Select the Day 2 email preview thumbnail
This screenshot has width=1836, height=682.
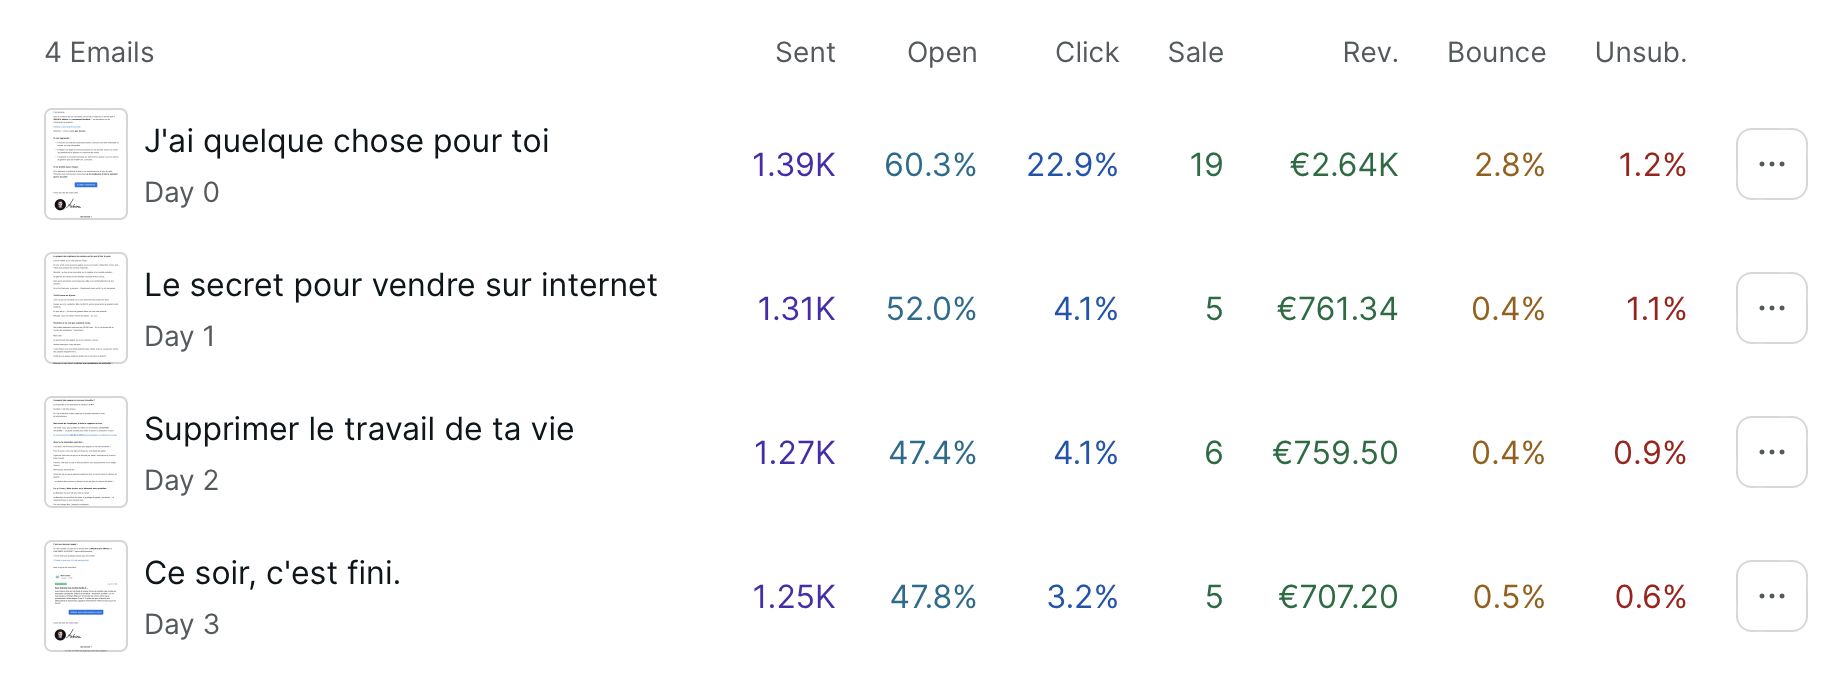point(86,452)
